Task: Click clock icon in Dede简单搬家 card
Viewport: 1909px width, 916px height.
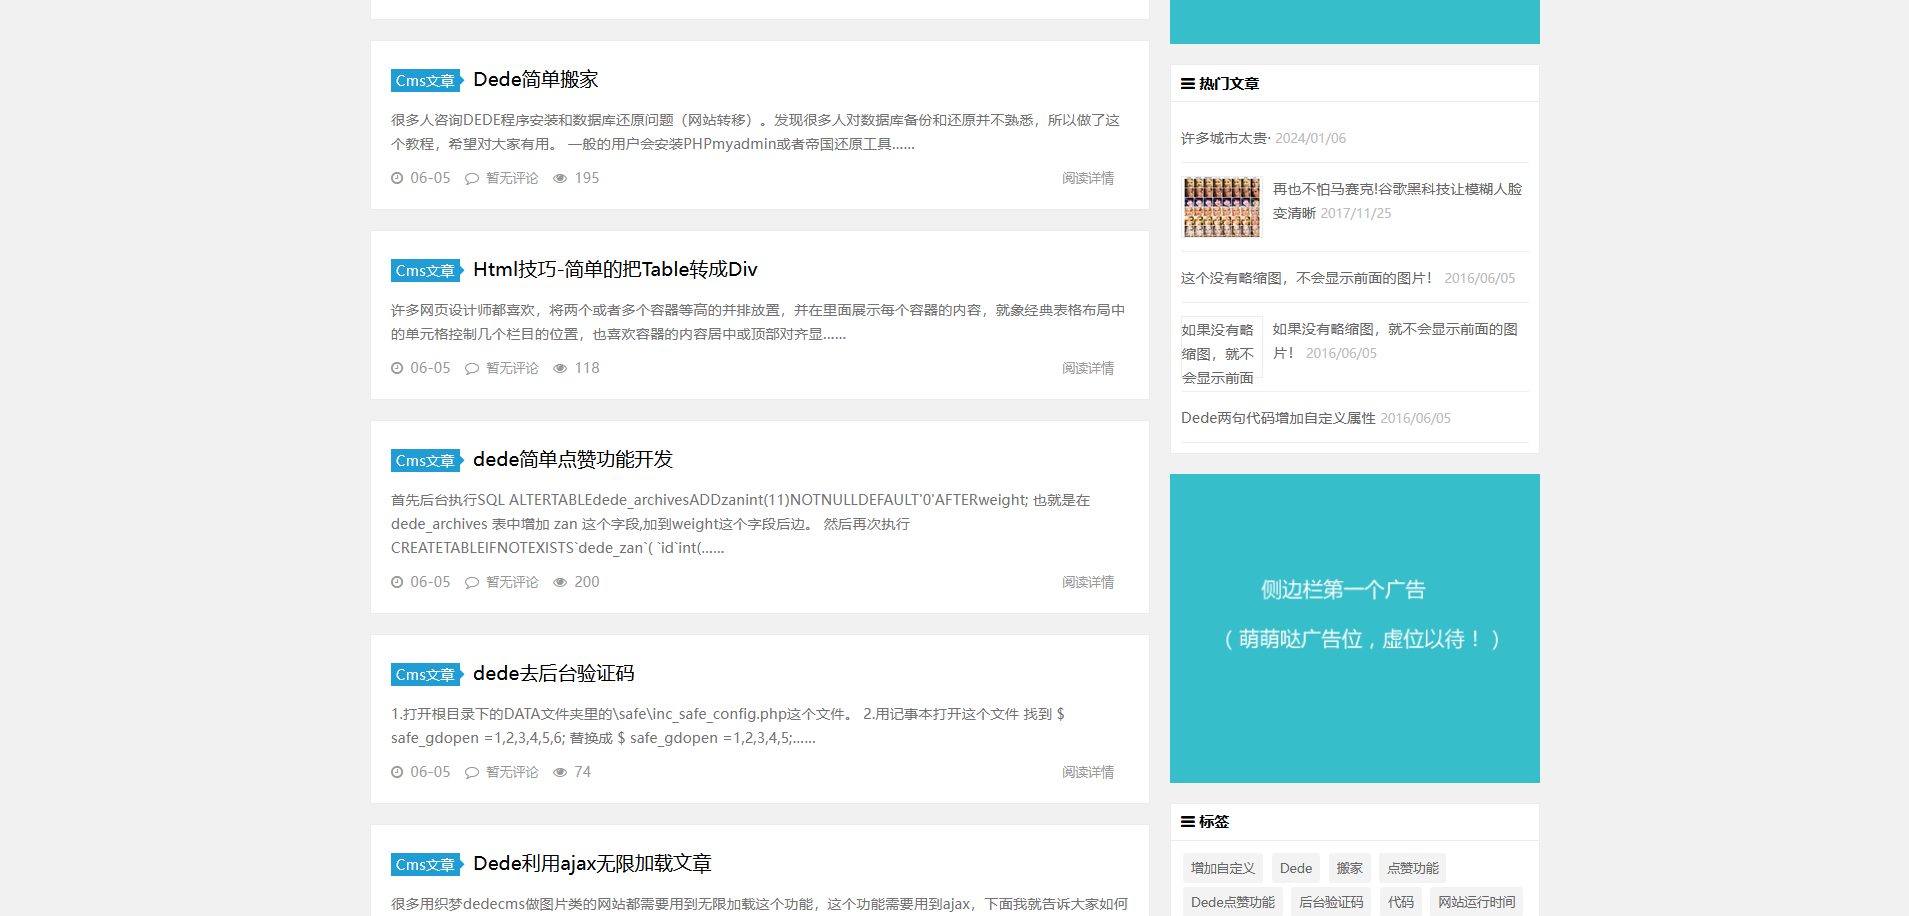Action: pyautogui.click(x=397, y=178)
